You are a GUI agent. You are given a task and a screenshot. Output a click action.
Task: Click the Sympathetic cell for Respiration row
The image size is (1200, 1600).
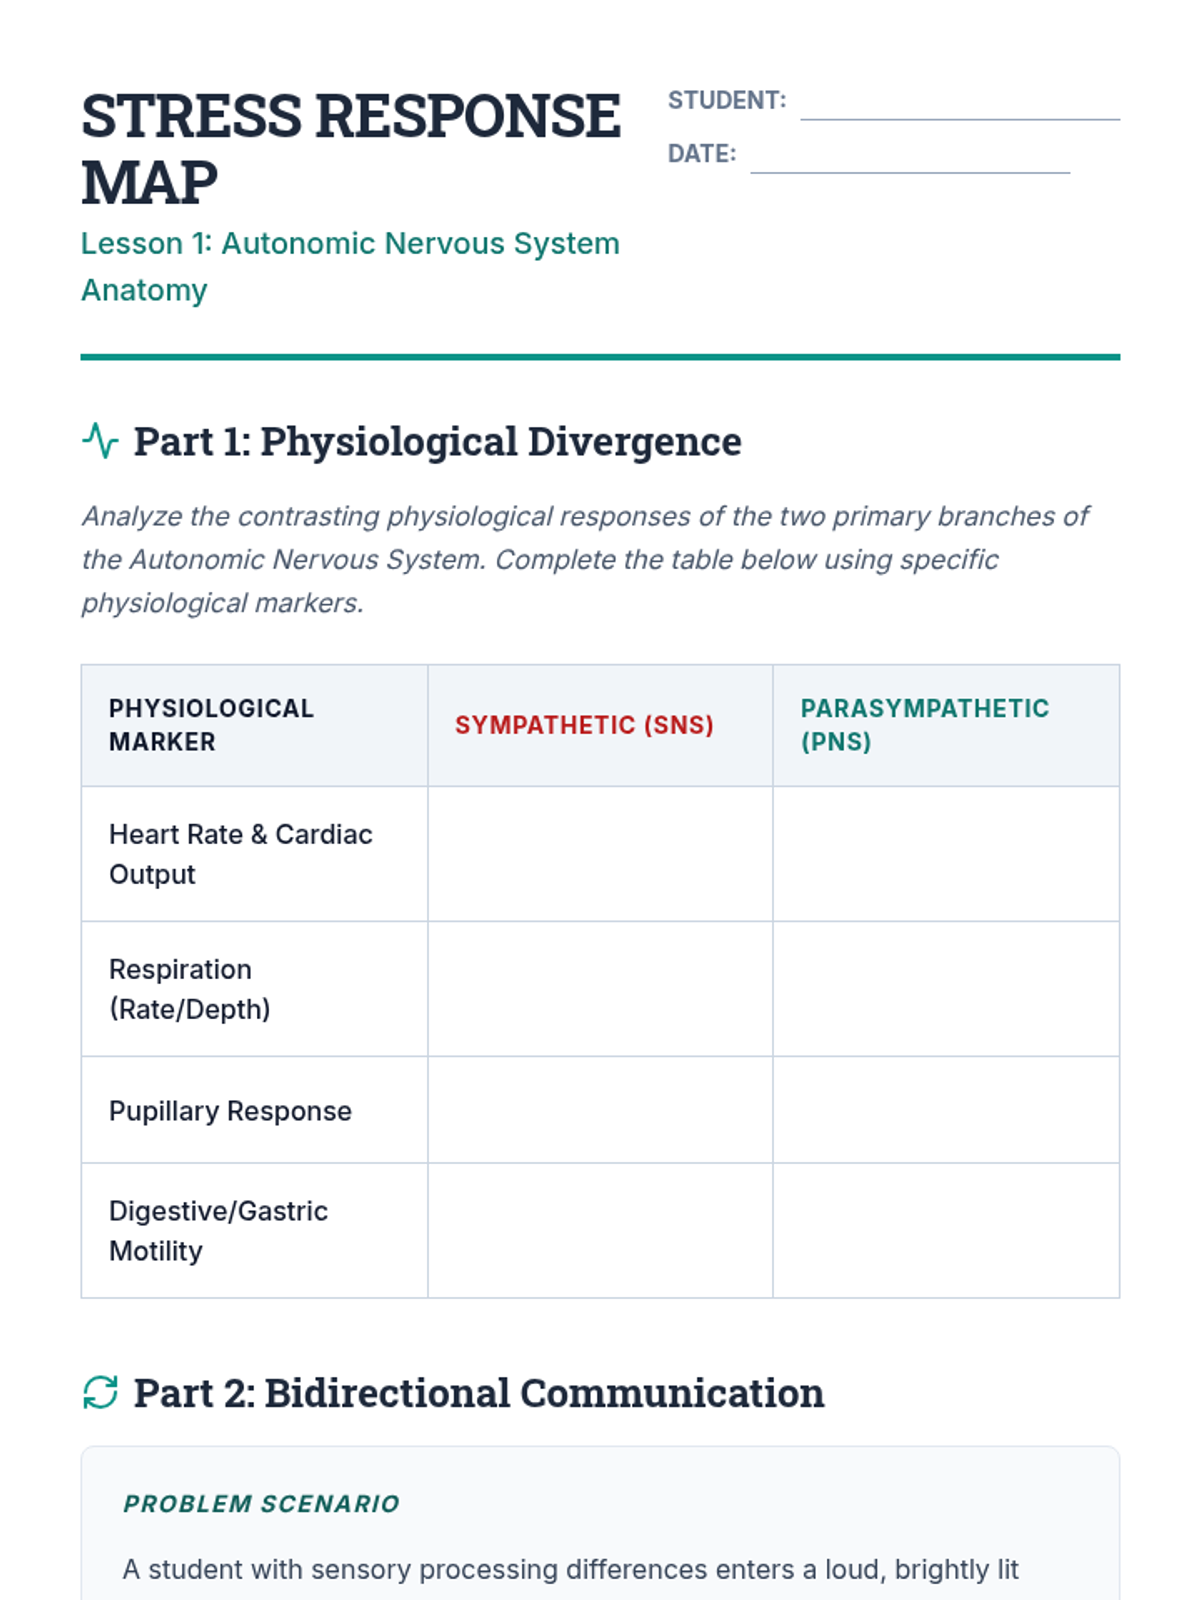(600, 989)
